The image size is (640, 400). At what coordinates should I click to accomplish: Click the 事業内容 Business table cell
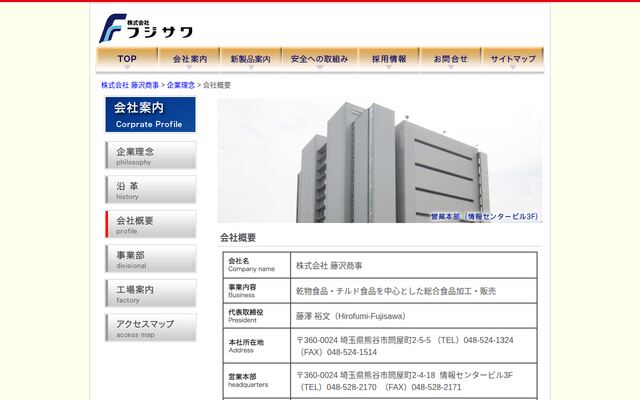(257, 291)
